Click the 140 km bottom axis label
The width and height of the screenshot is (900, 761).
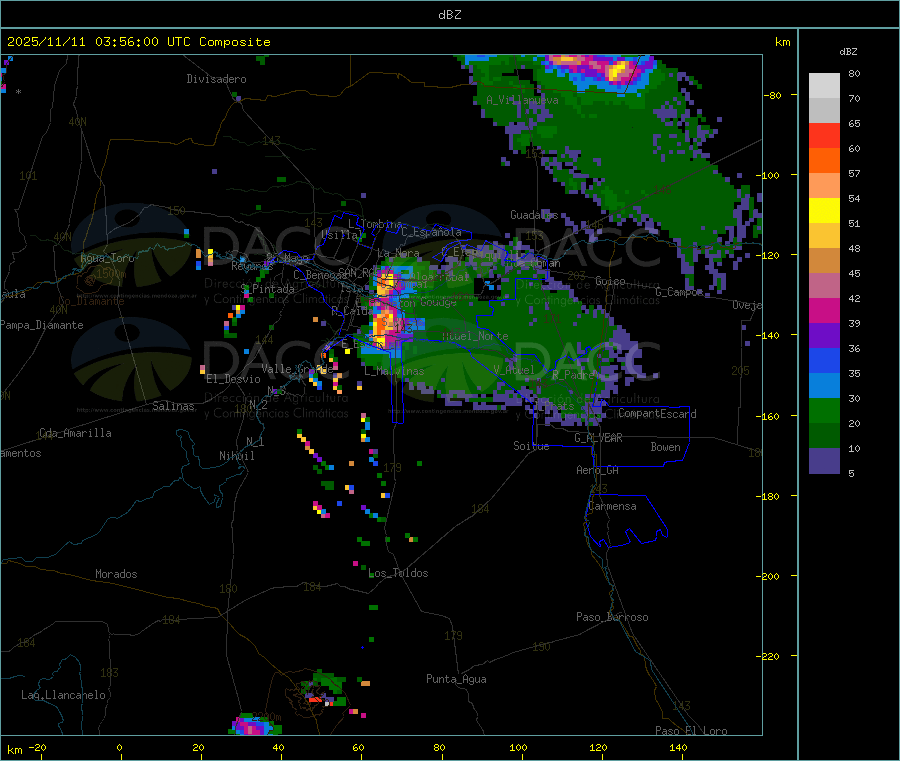[x=678, y=747]
